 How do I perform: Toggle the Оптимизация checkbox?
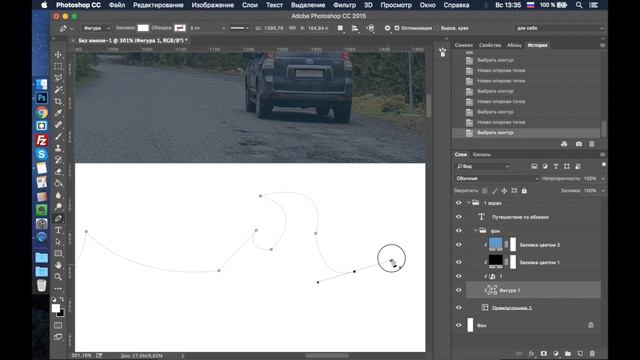tap(397, 28)
